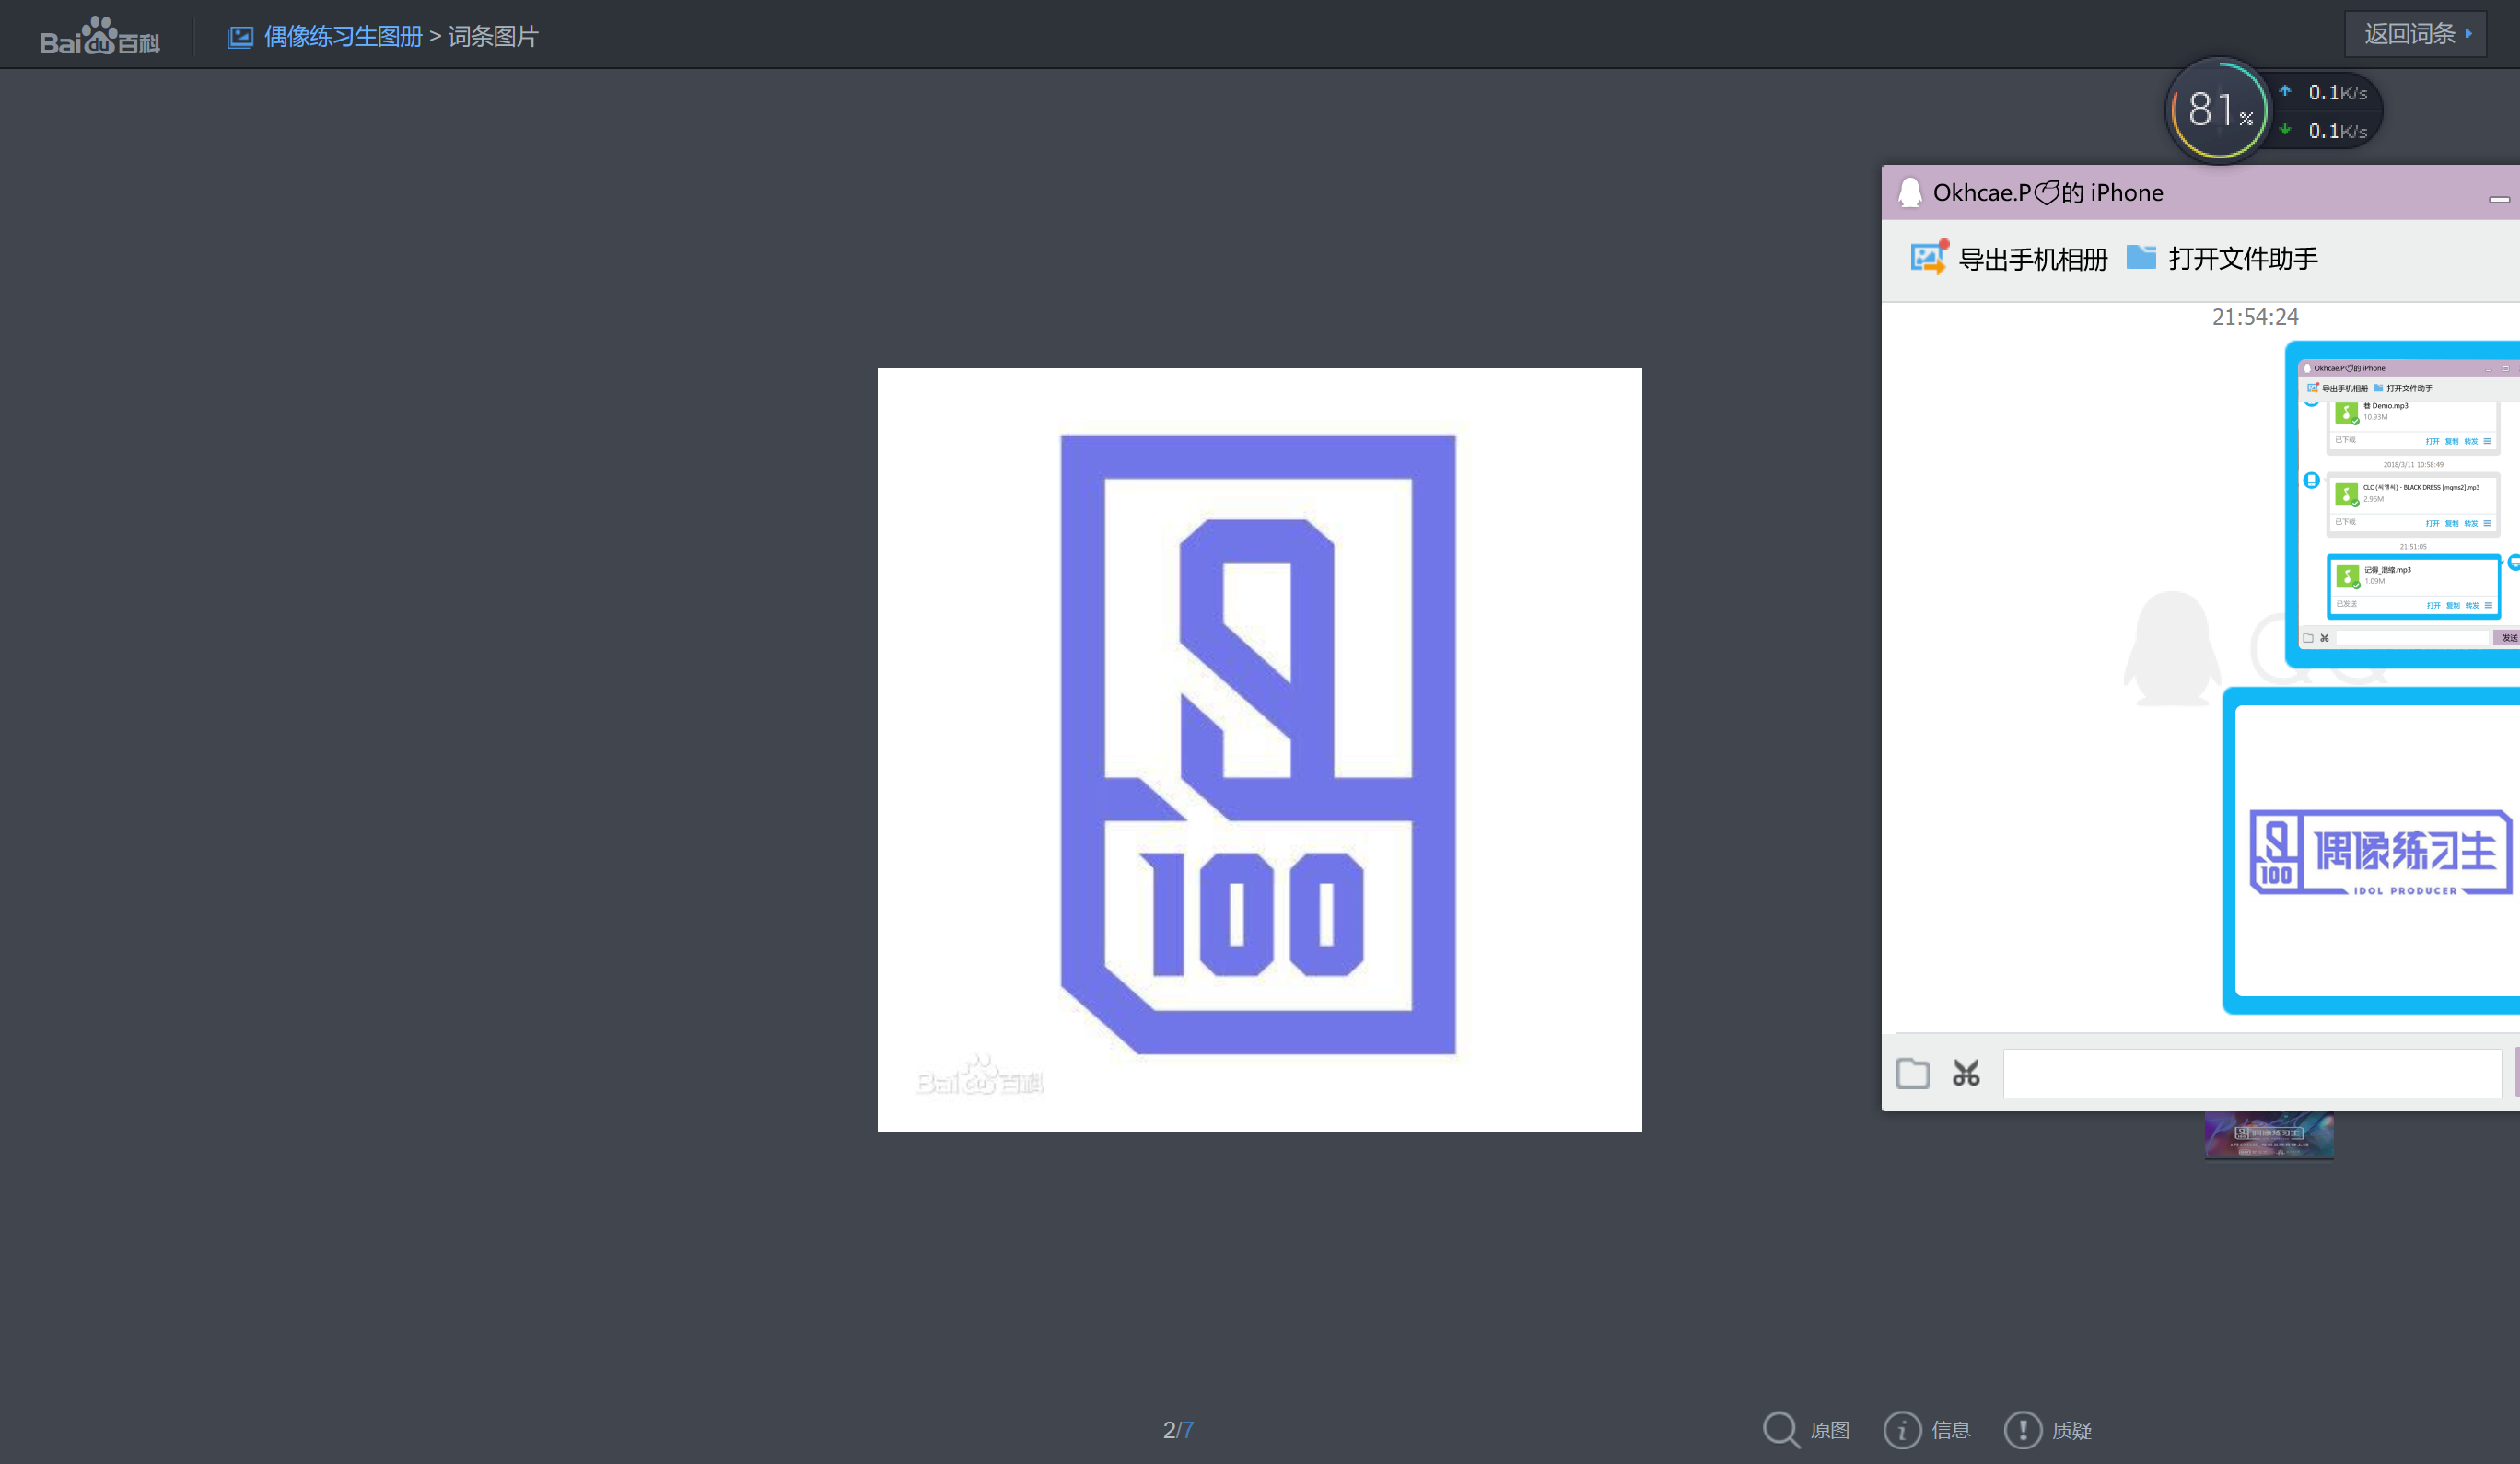Click the 质疑 exclamation icon
The height and width of the screenshot is (1464, 2520).
pos(2023,1430)
